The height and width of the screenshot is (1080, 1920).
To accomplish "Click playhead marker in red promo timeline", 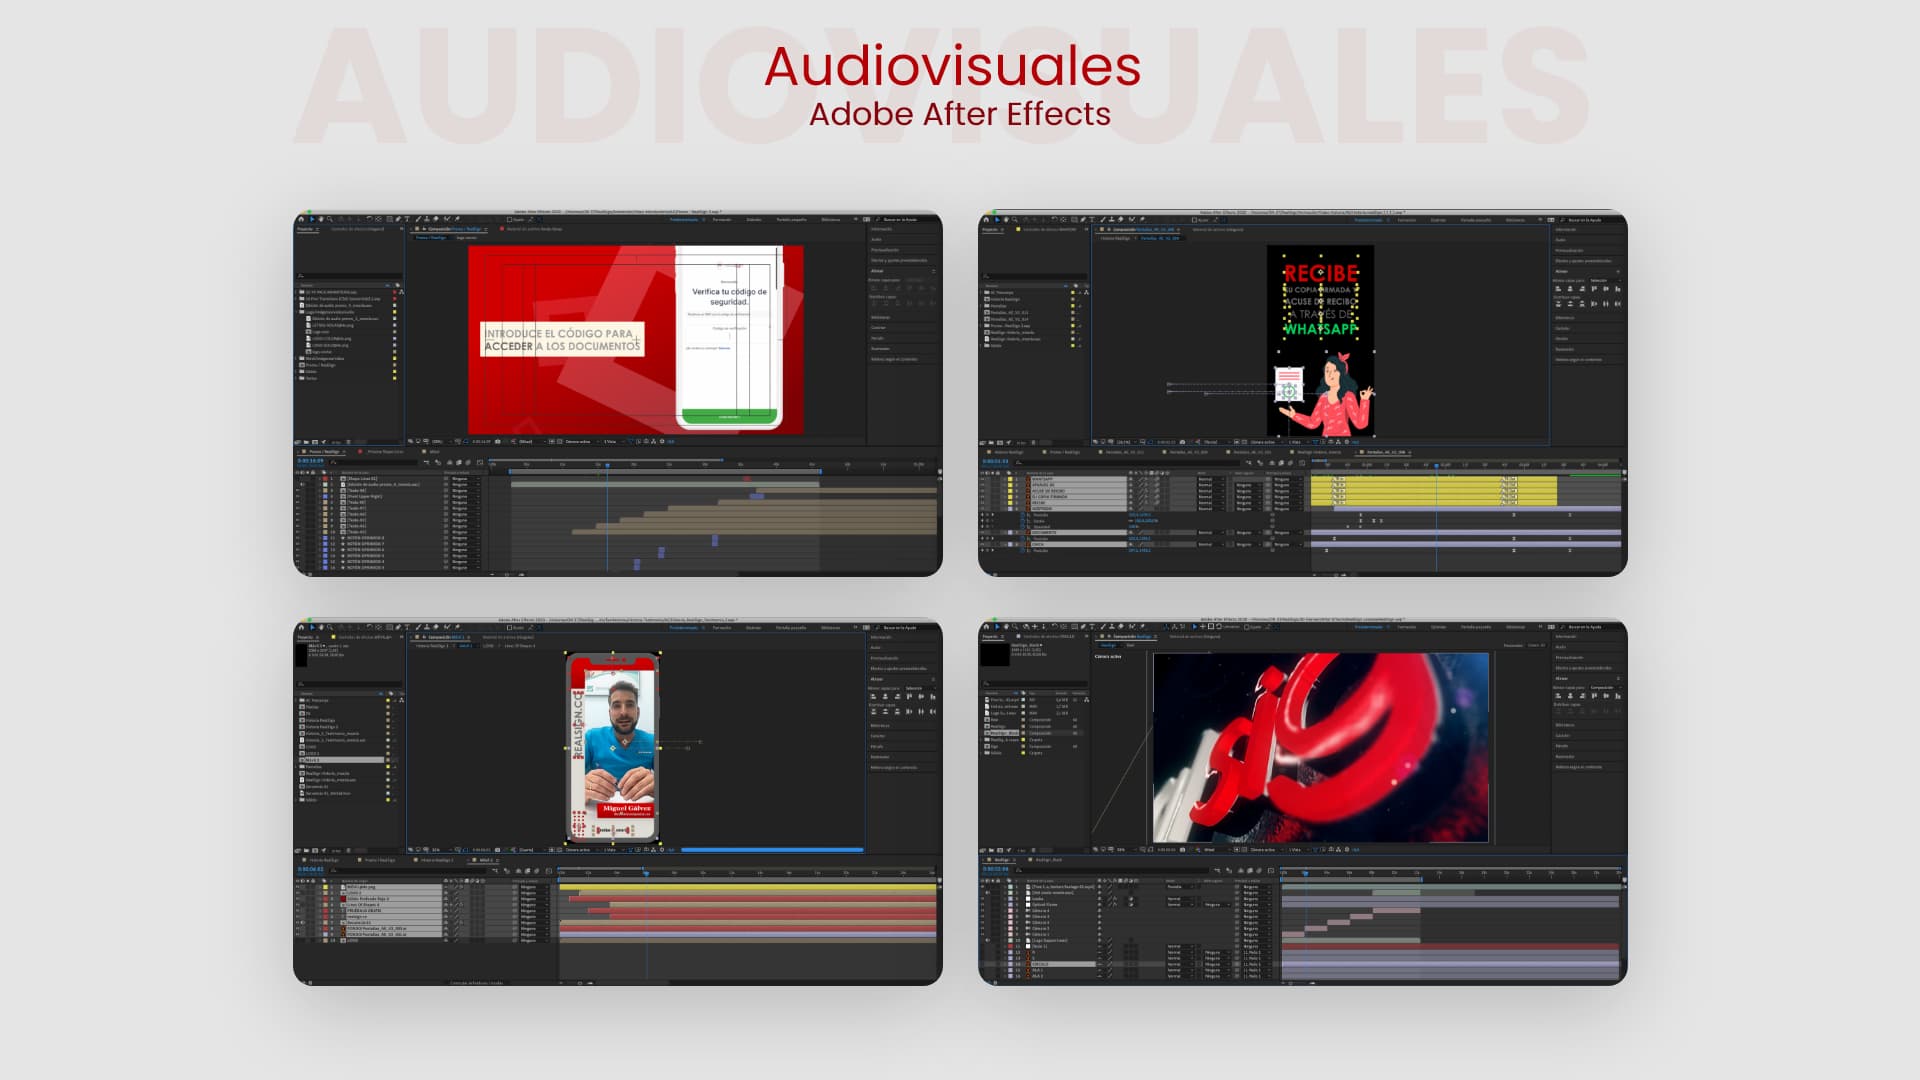I will coord(607,465).
